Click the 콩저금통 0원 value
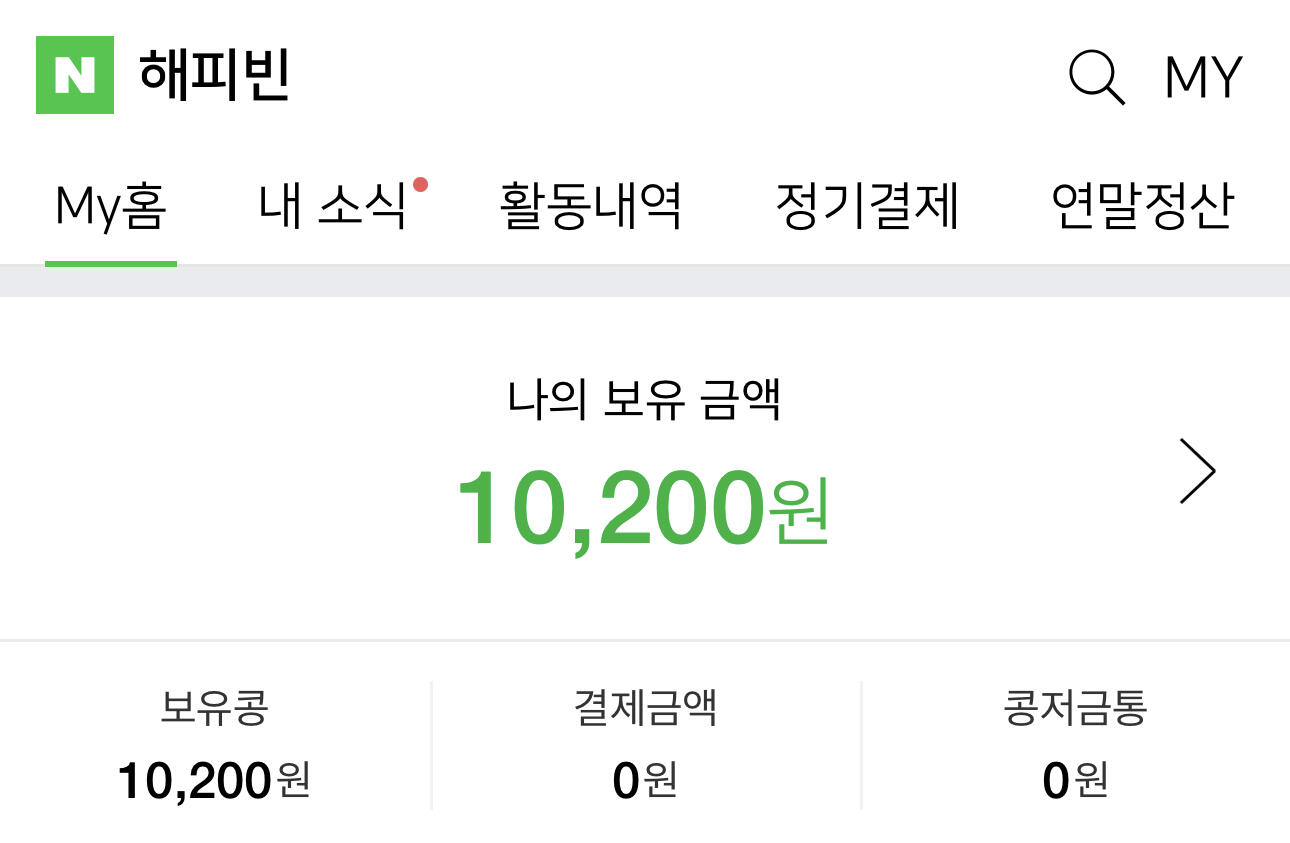Screen dimensions: 1290x843 [1075, 780]
